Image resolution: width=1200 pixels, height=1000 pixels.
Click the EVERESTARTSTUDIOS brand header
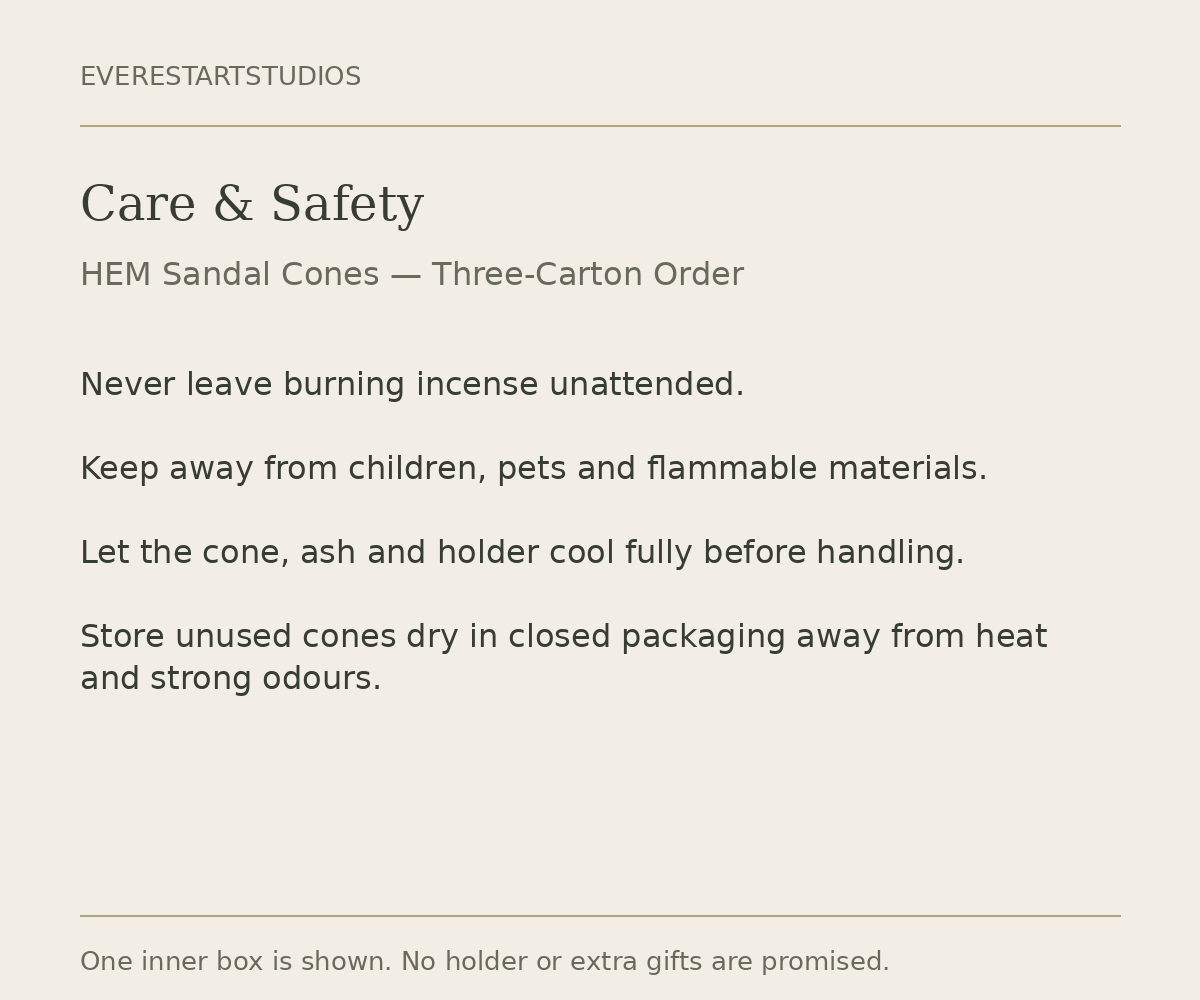[x=220, y=77]
